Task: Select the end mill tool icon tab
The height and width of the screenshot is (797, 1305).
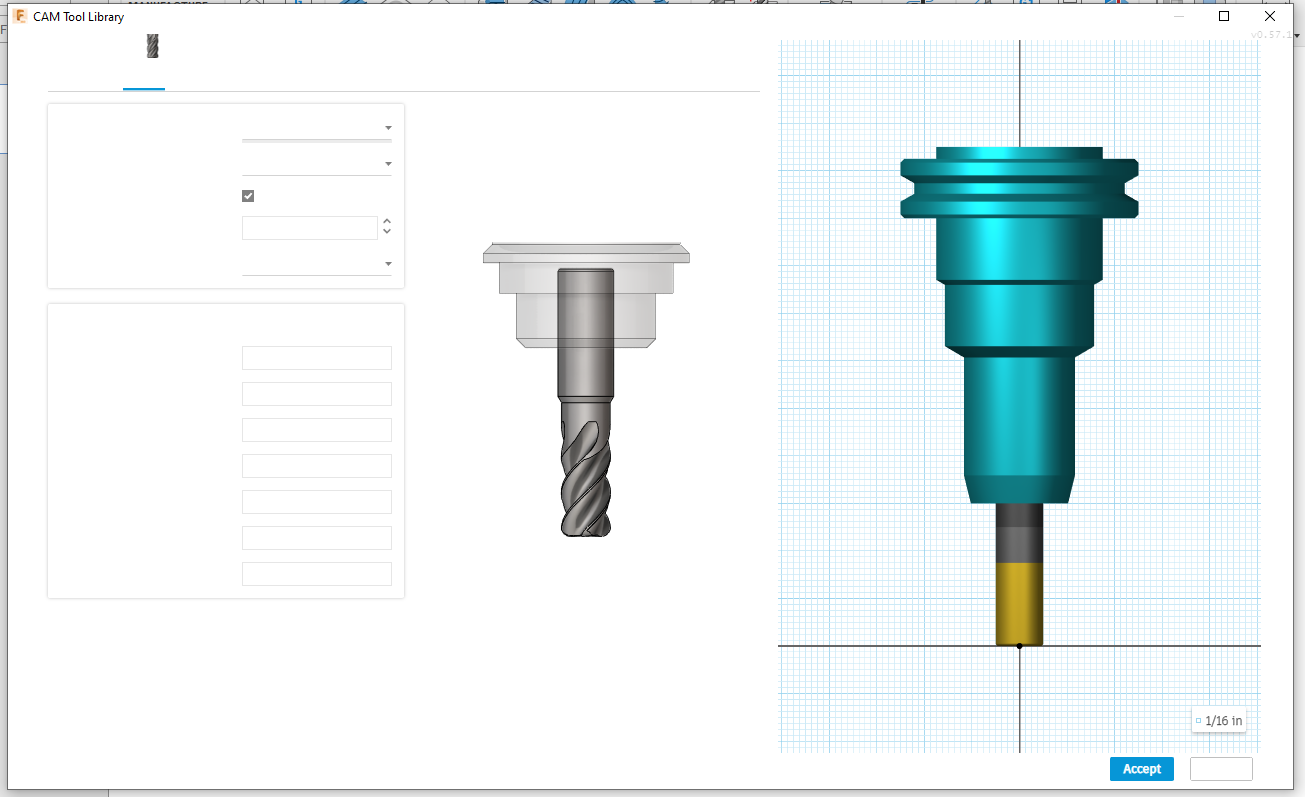Action: click(152, 45)
